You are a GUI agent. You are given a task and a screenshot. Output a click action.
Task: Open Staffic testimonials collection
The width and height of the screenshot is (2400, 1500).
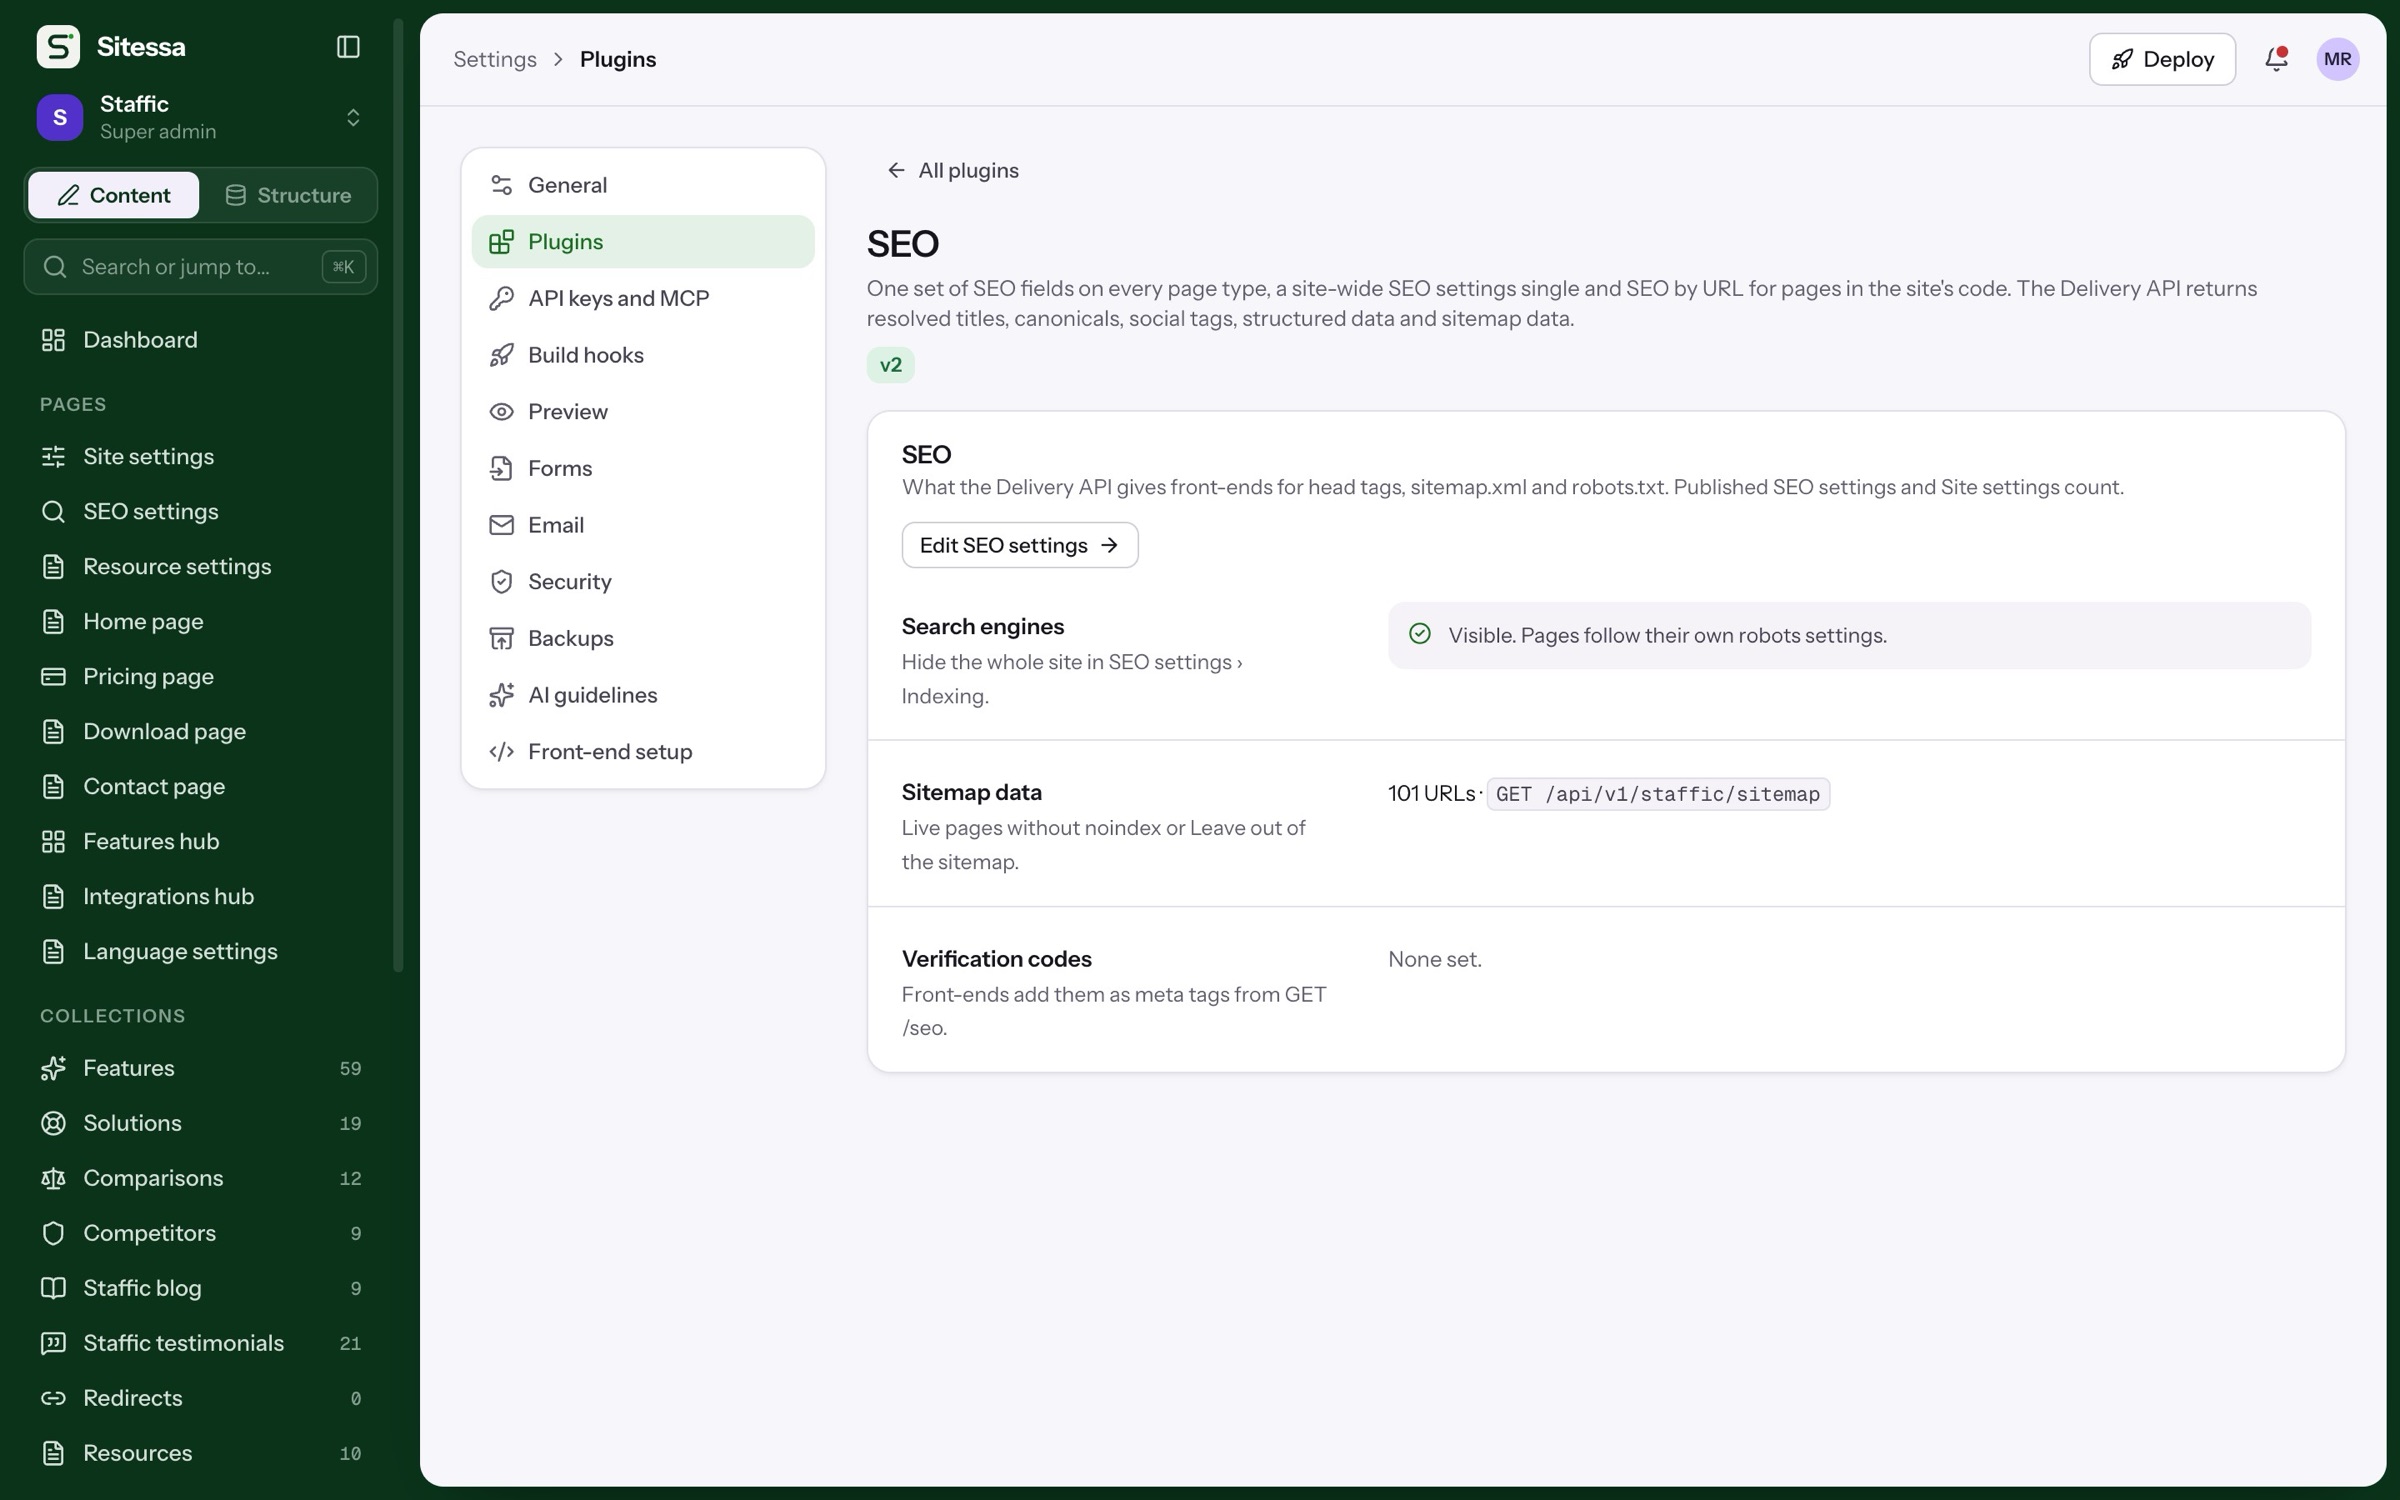point(200,1343)
